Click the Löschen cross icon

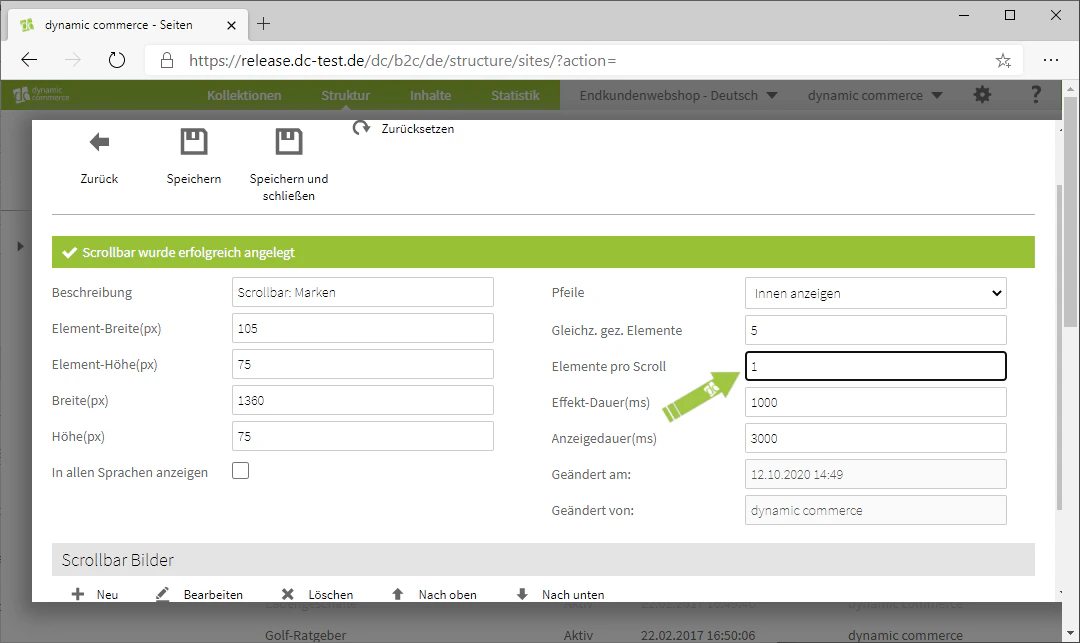point(287,594)
